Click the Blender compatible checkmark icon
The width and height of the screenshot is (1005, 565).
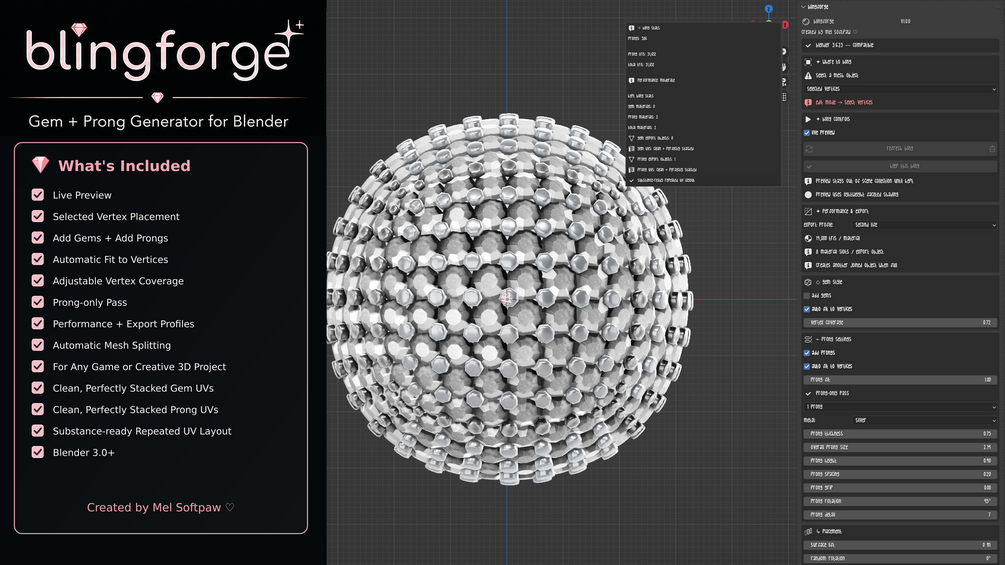808,45
